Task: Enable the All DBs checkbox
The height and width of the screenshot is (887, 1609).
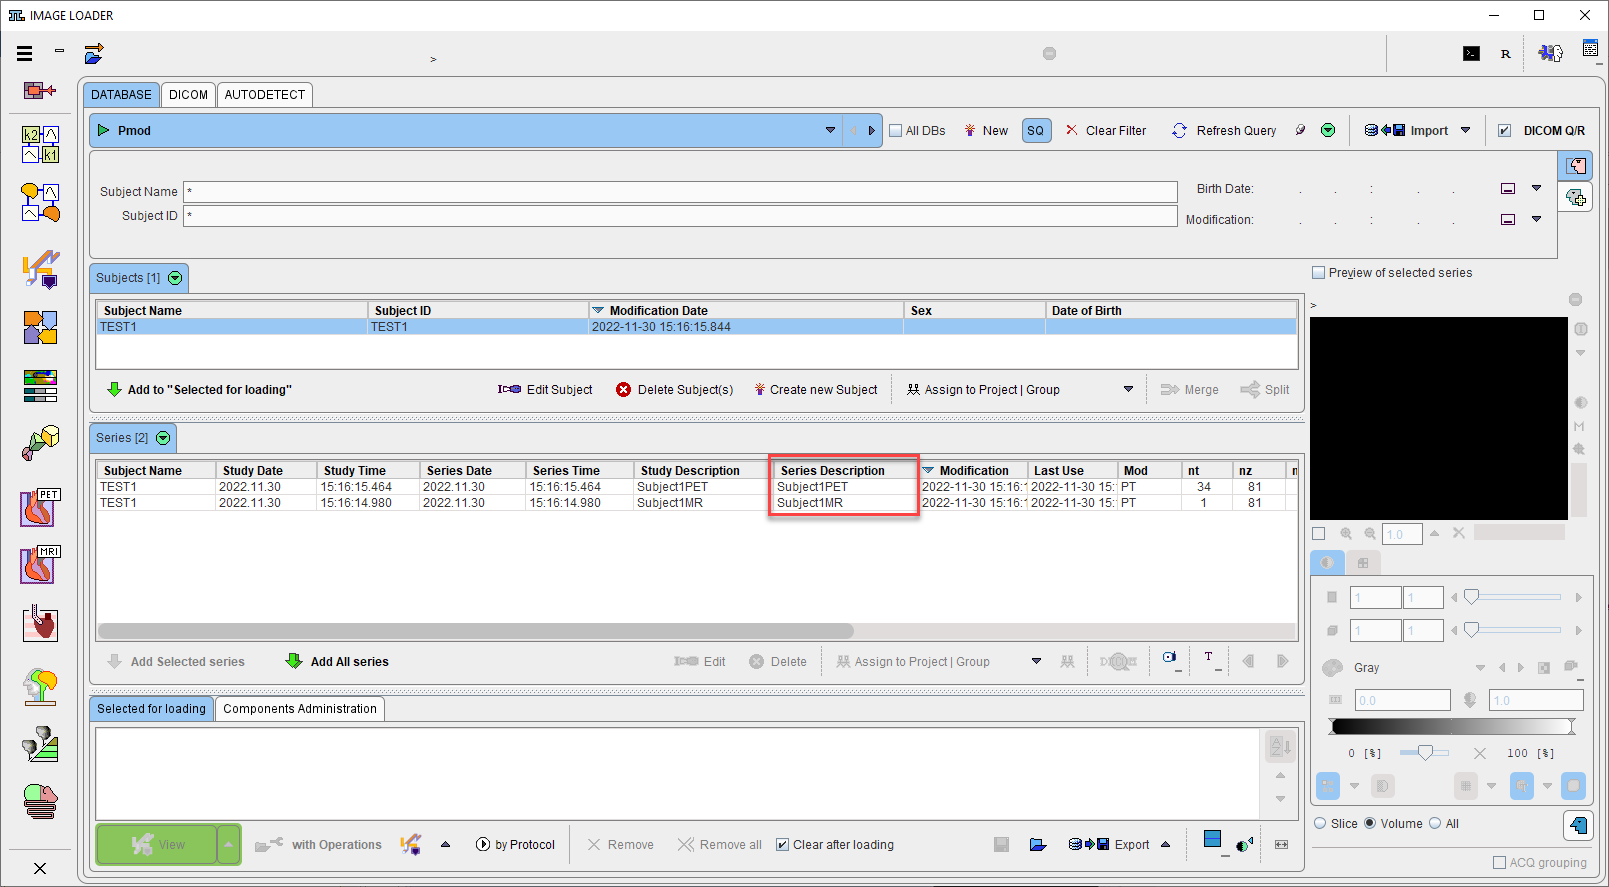Action: (896, 131)
